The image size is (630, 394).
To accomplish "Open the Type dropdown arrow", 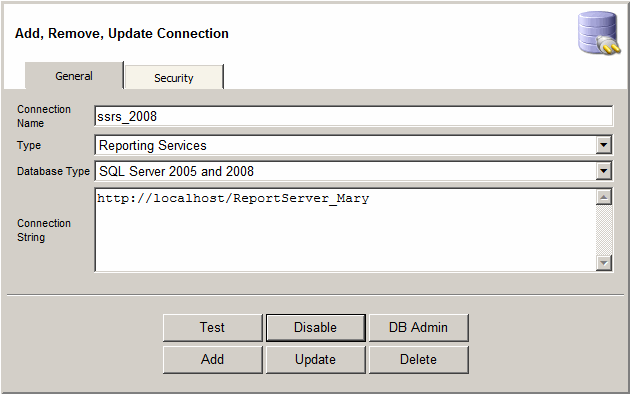I will pos(603,145).
